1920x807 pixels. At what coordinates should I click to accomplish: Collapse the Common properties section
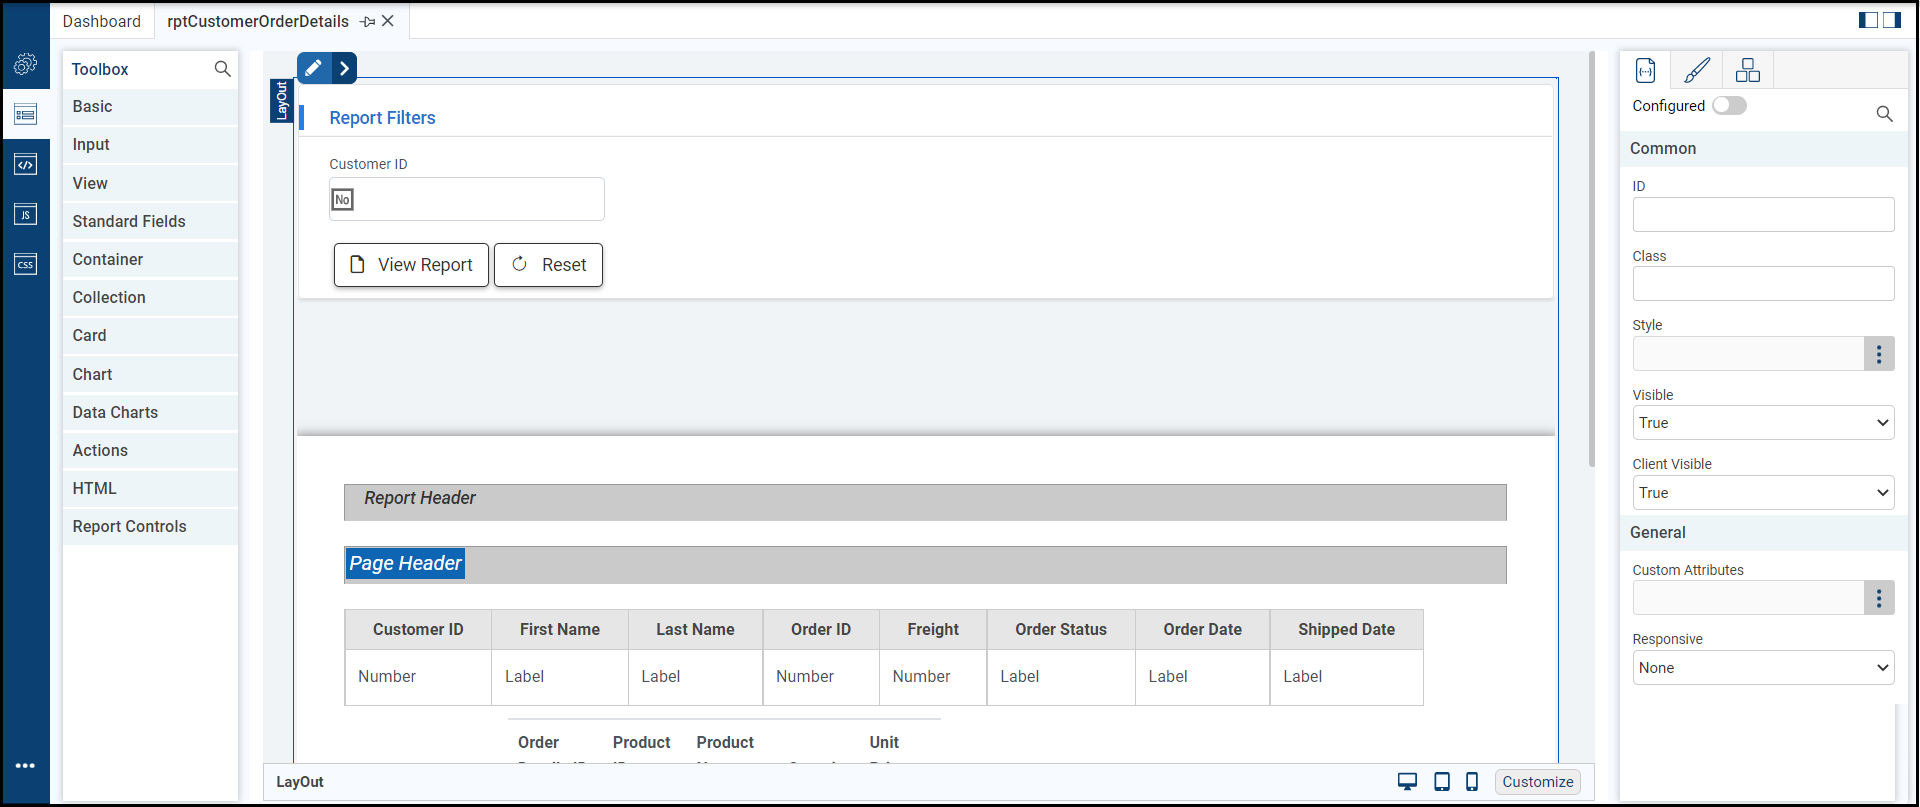pyautogui.click(x=1764, y=149)
